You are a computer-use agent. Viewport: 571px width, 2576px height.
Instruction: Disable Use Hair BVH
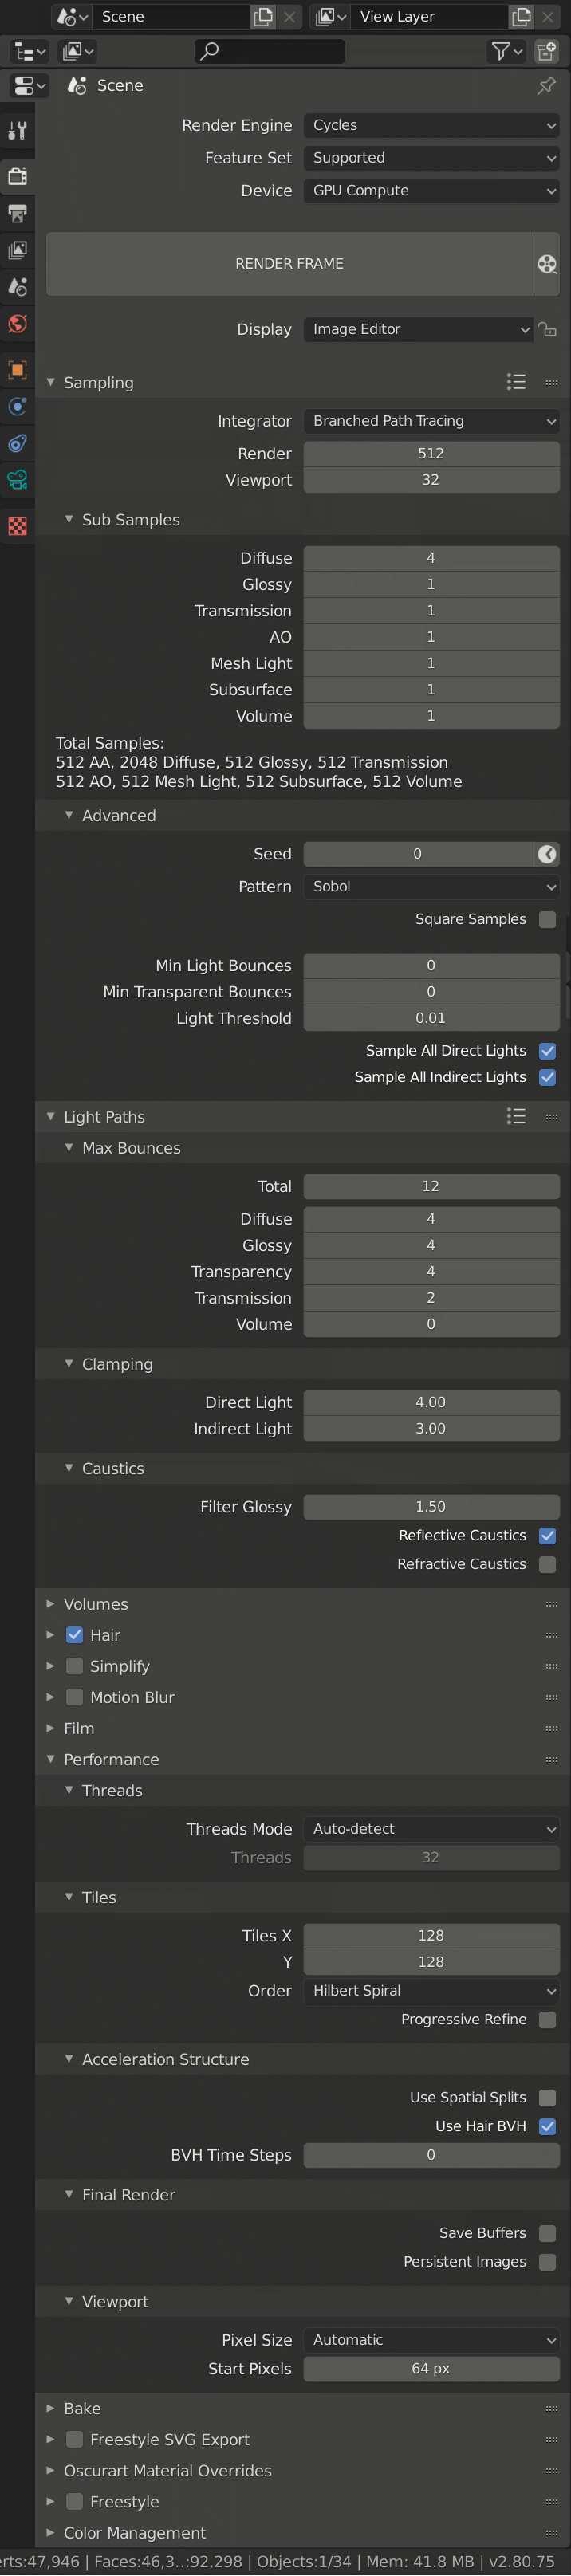[547, 2127]
